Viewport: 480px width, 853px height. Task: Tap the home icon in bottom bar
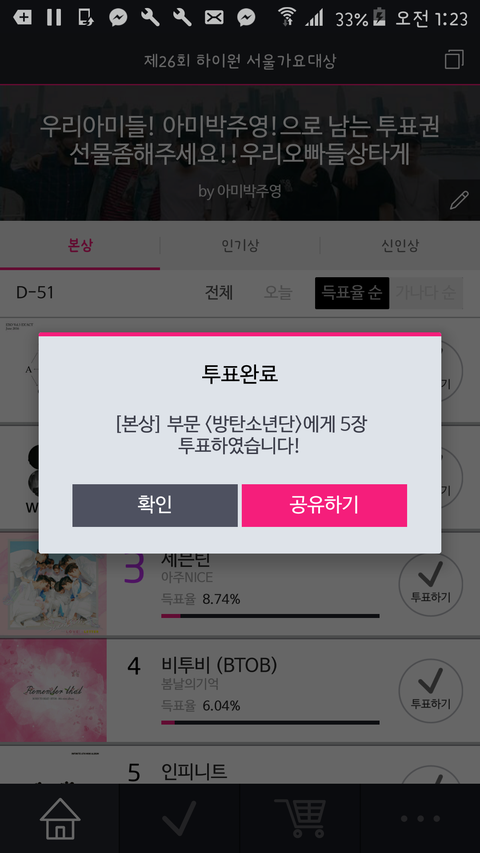(60, 818)
